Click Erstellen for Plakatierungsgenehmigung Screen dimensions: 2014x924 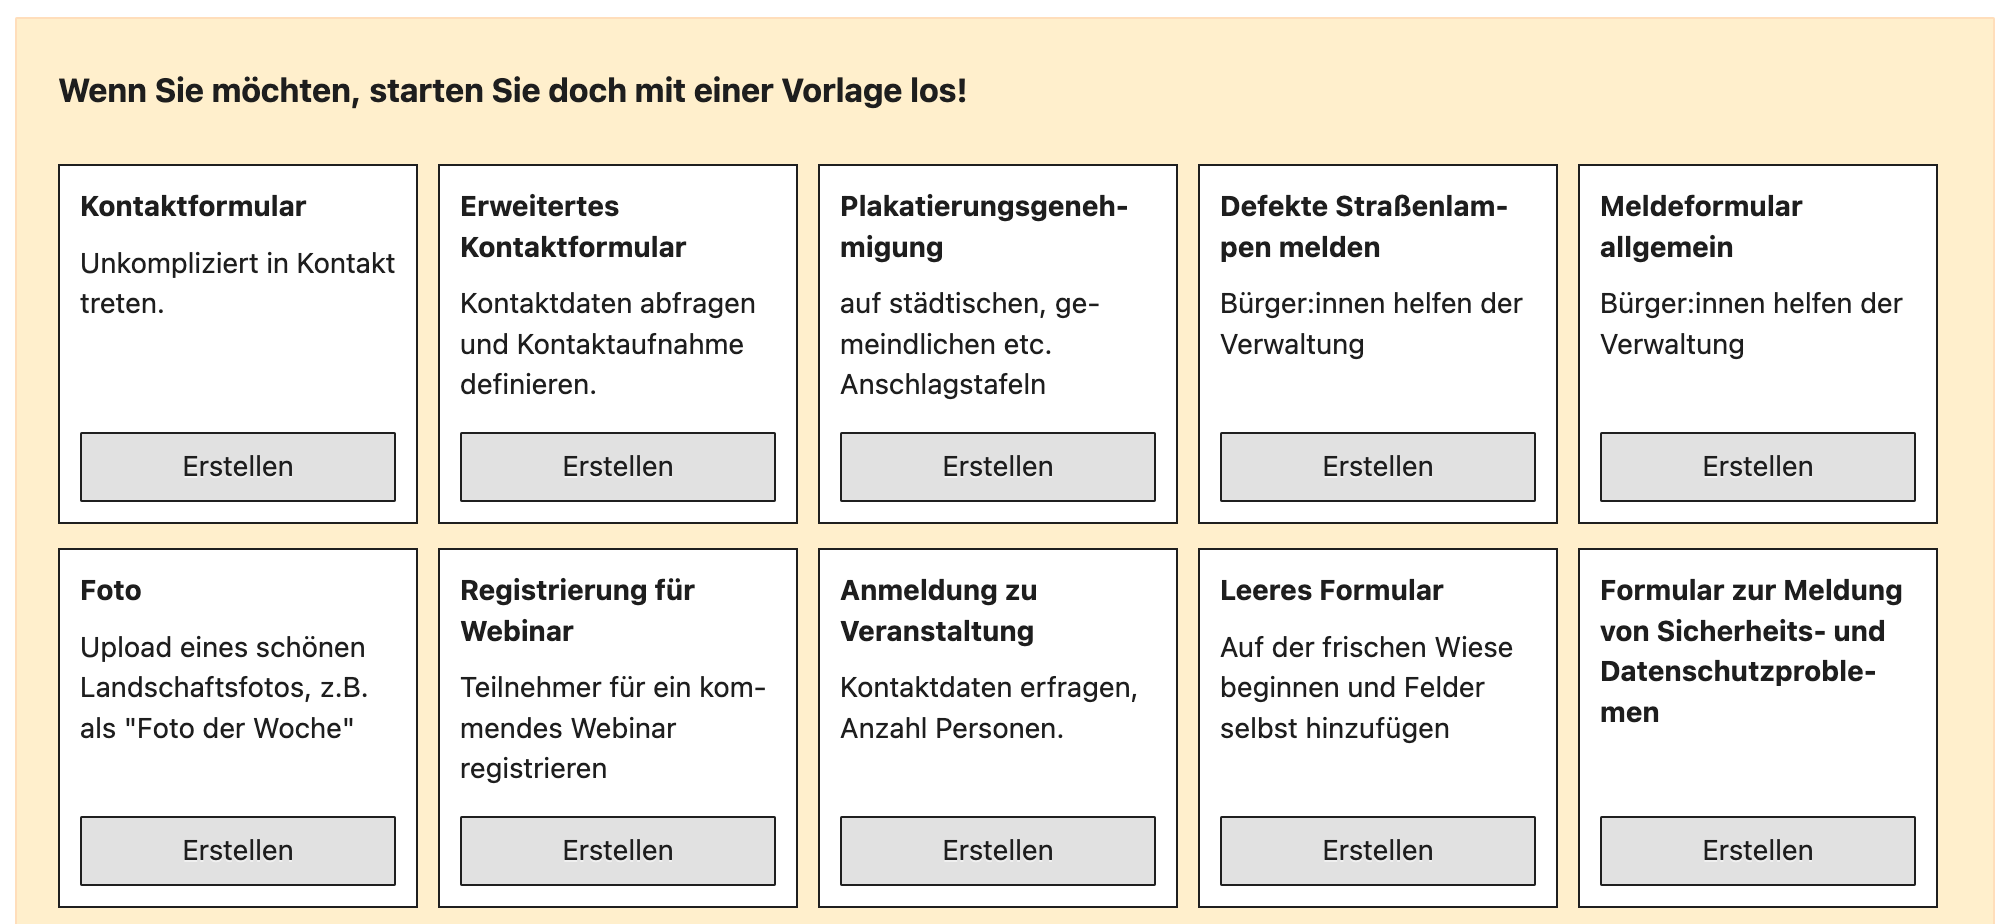[998, 467]
